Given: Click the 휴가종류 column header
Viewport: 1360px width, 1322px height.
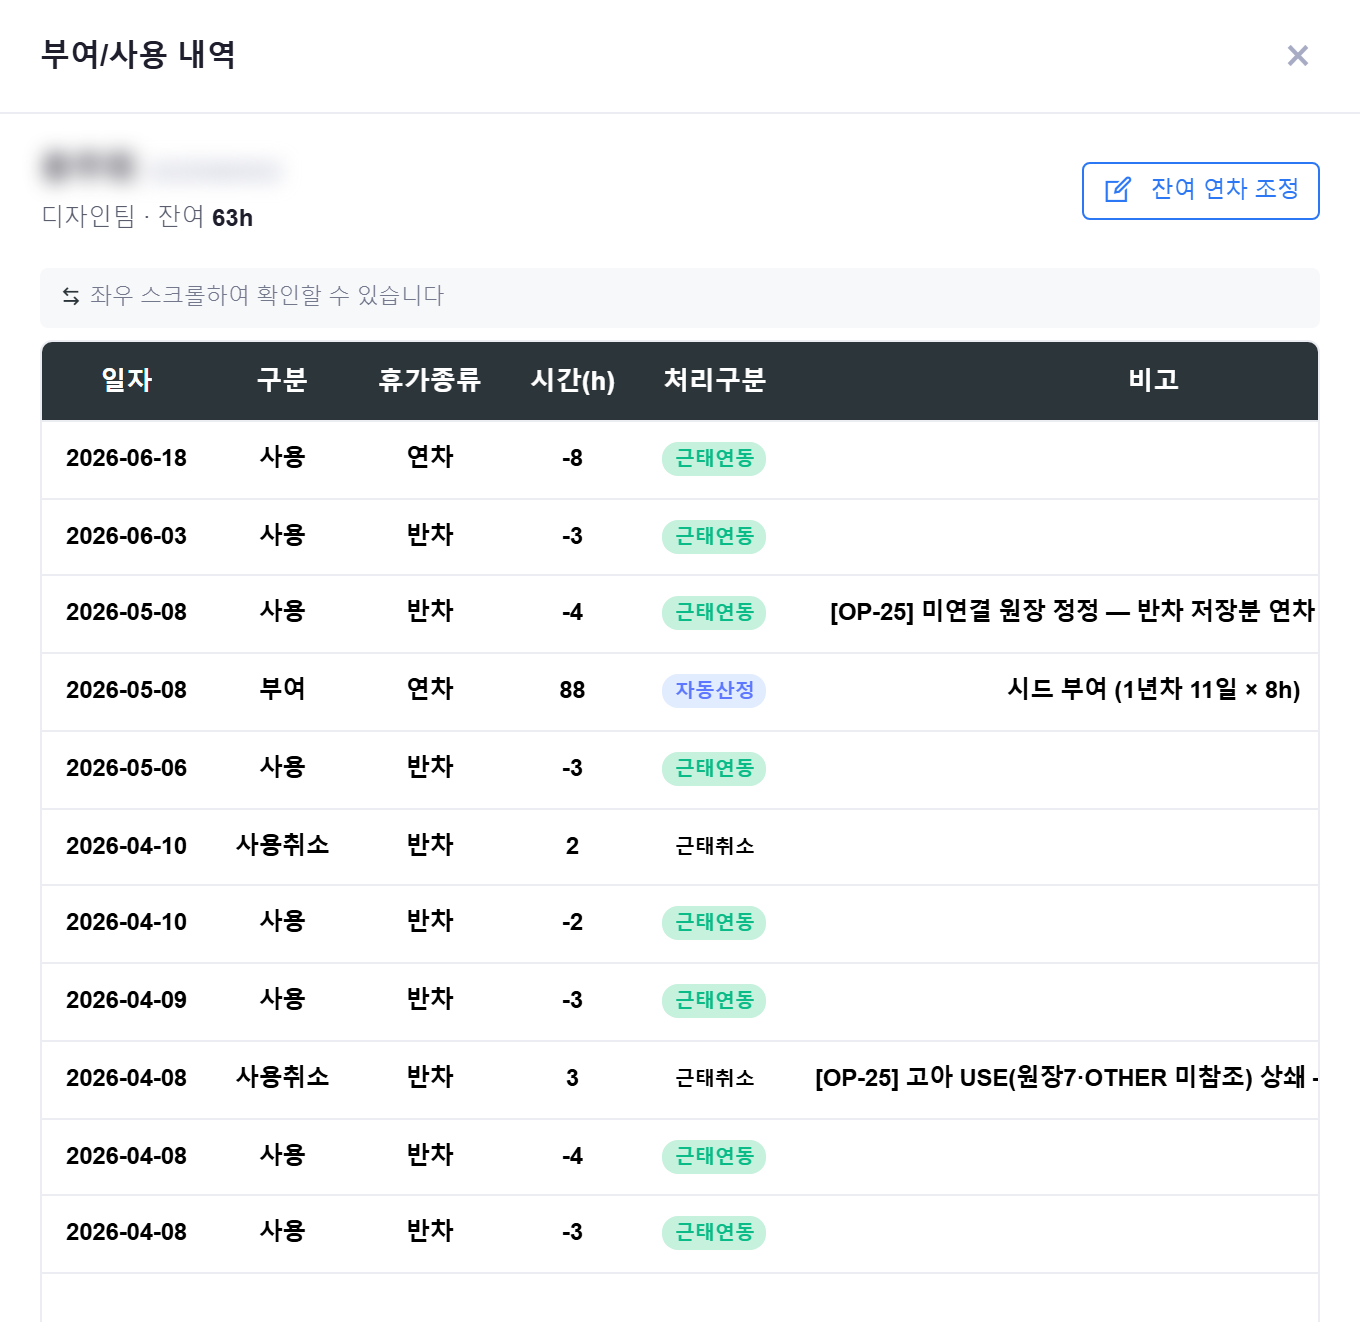Looking at the screenshot, I should [x=430, y=380].
